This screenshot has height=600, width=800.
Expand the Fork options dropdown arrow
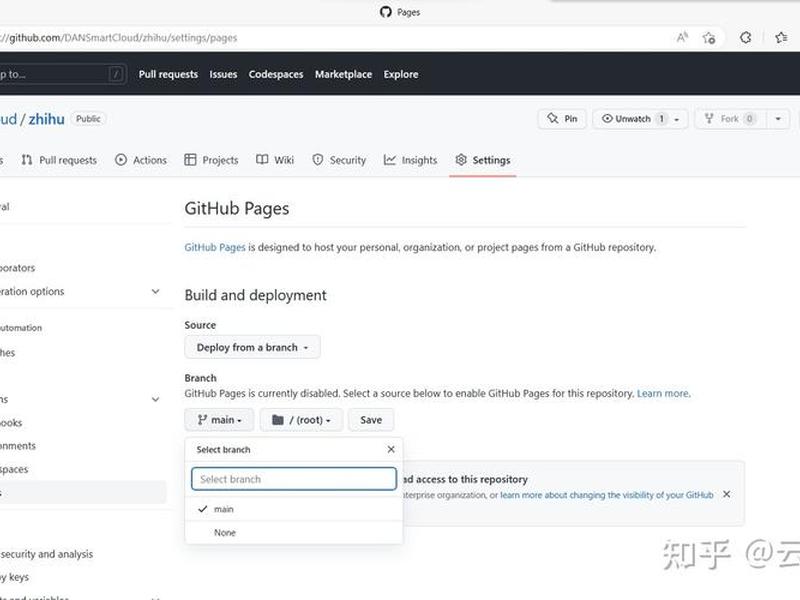[x=778, y=119]
